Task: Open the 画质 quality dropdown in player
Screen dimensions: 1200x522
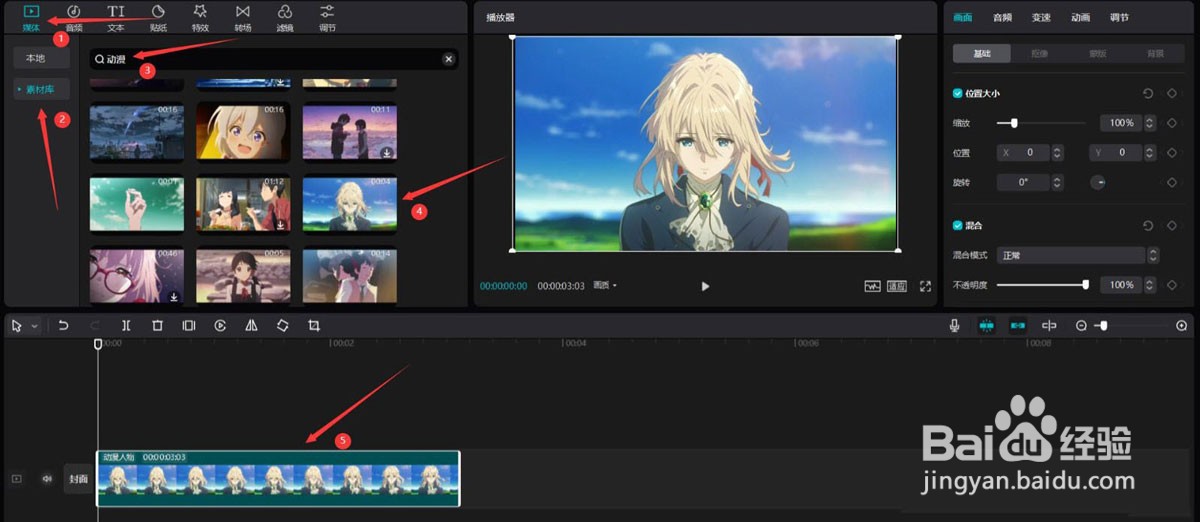Action: [x=605, y=286]
